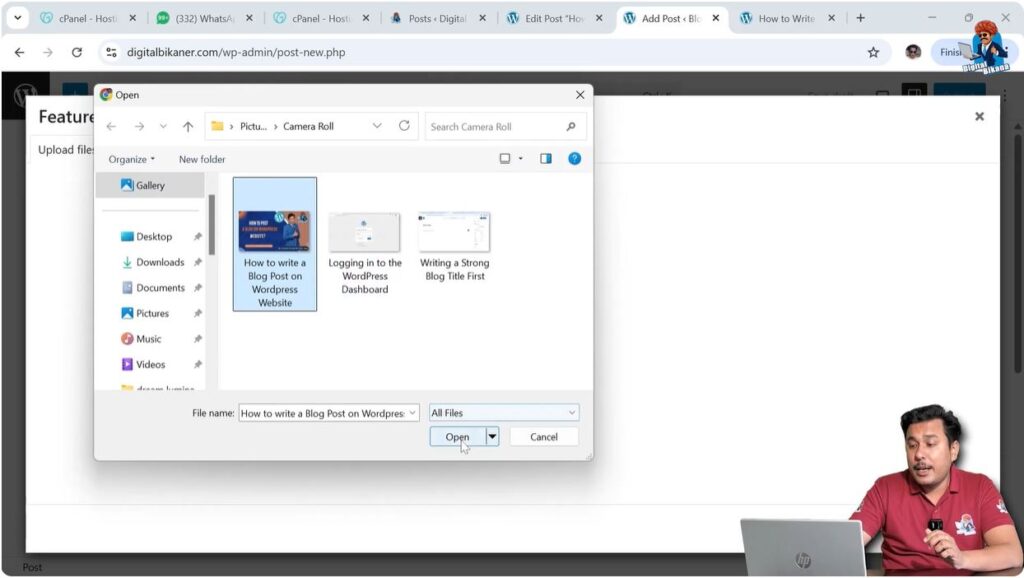This screenshot has width=1024, height=578.
Task: Navigate up one folder level
Action: (187, 126)
